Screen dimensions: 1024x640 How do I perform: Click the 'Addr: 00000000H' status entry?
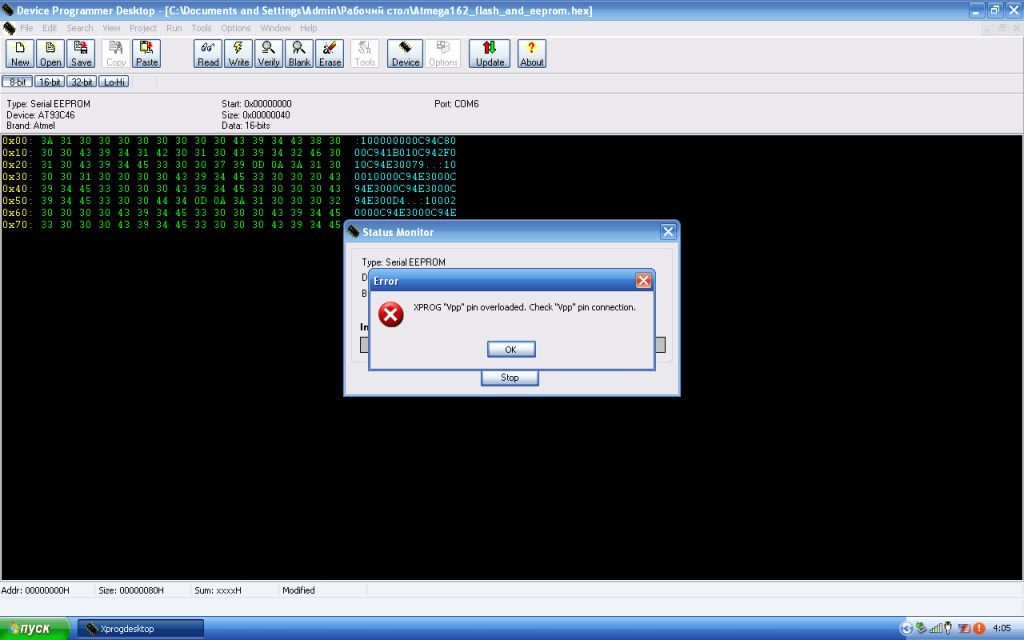35,590
